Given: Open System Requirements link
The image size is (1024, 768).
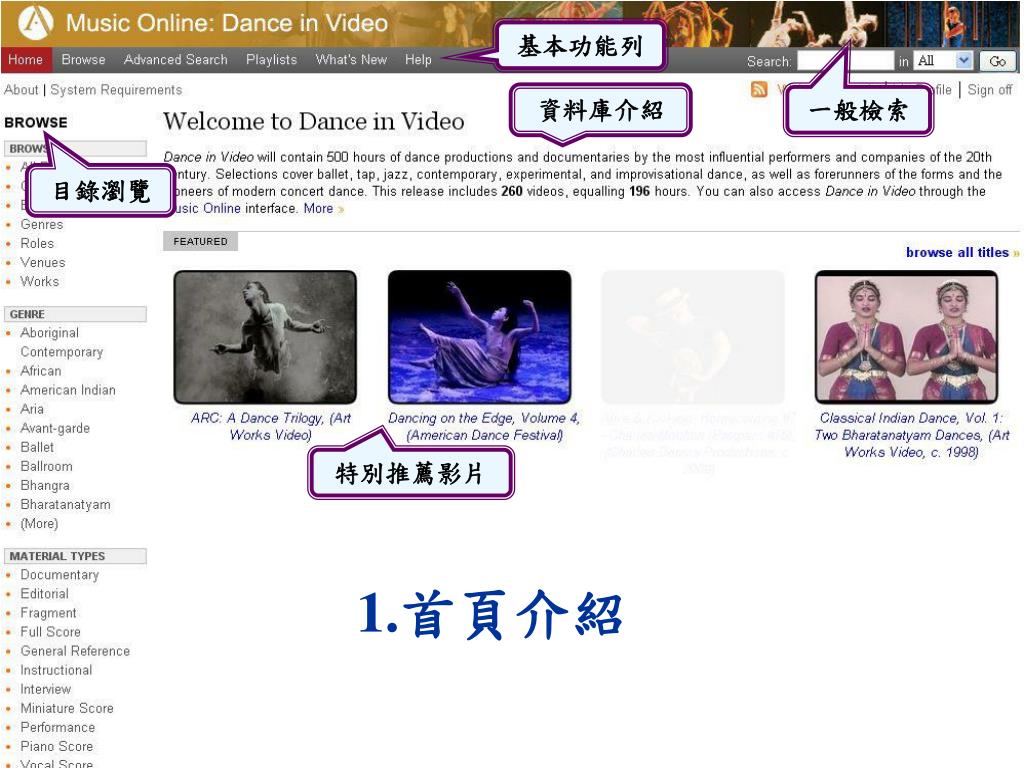Looking at the screenshot, I should (116, 89).
